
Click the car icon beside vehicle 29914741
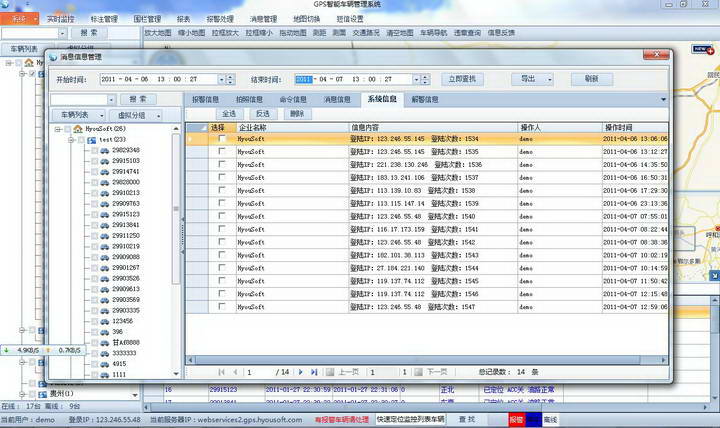[x=105, y=172]
